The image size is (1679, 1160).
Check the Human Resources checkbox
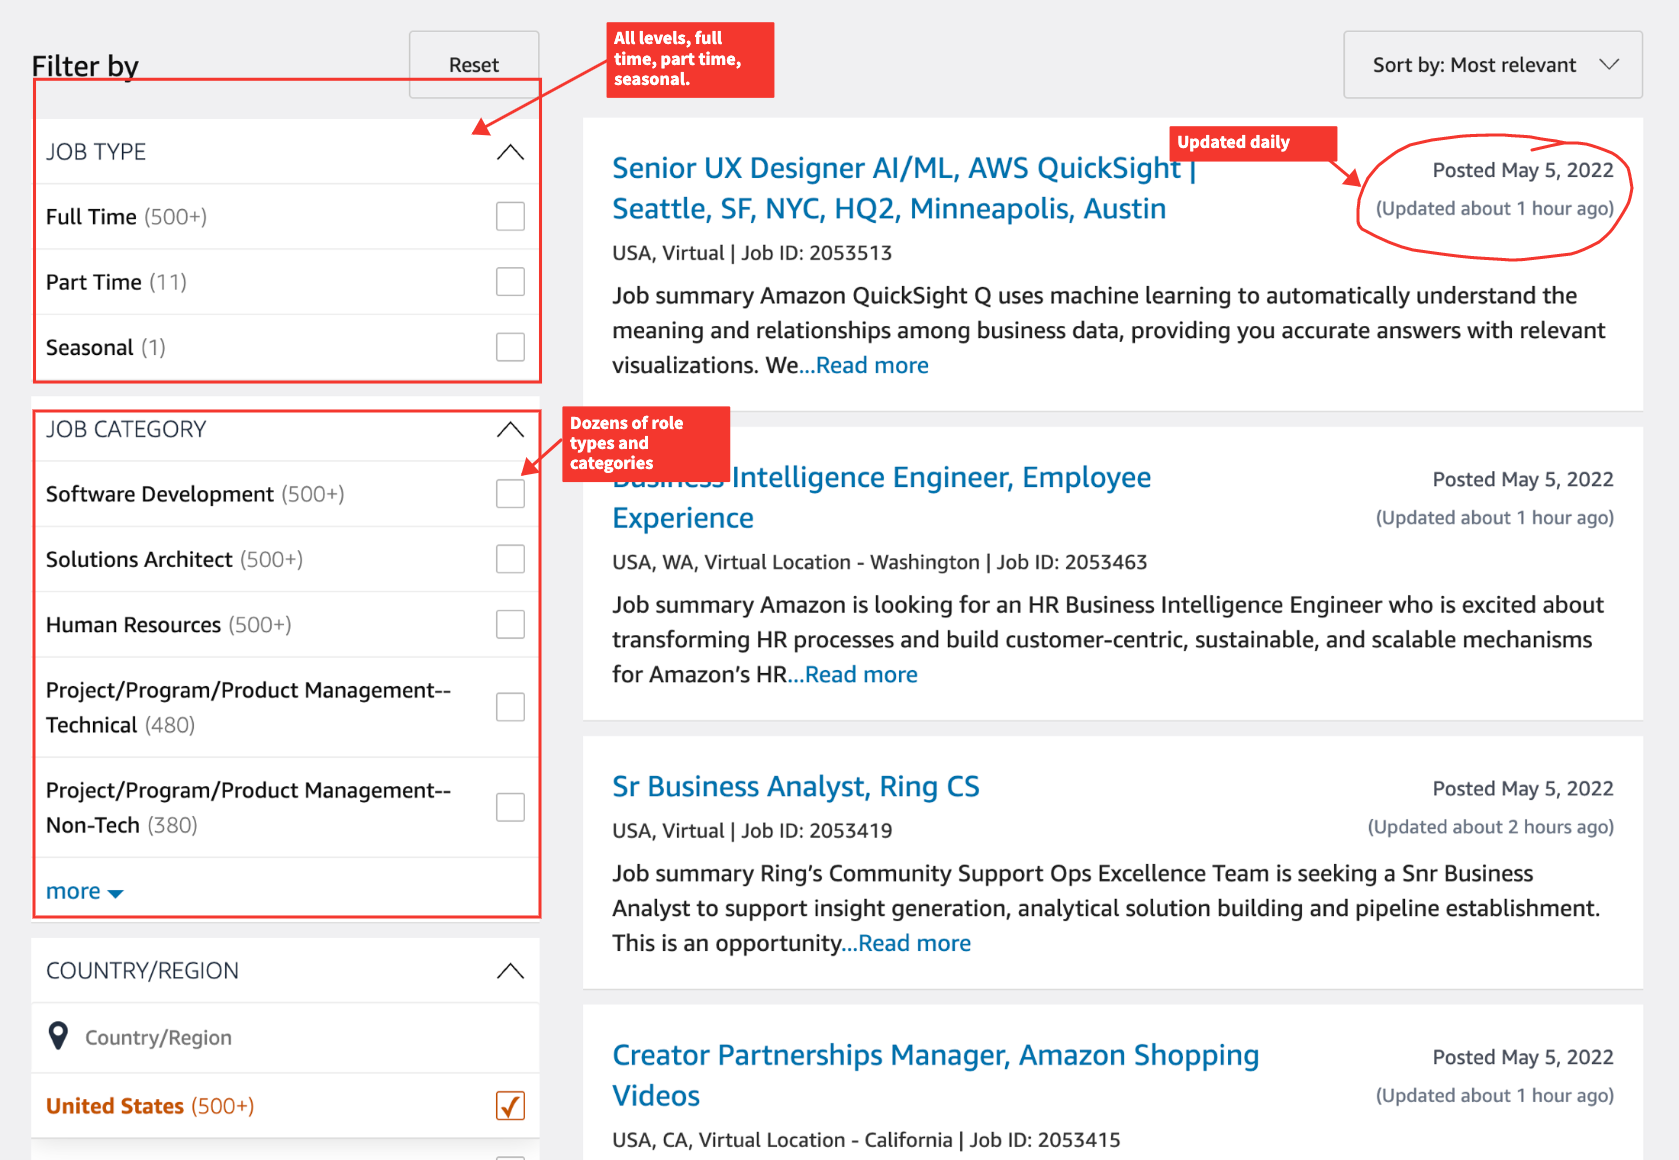pos(510,625)
